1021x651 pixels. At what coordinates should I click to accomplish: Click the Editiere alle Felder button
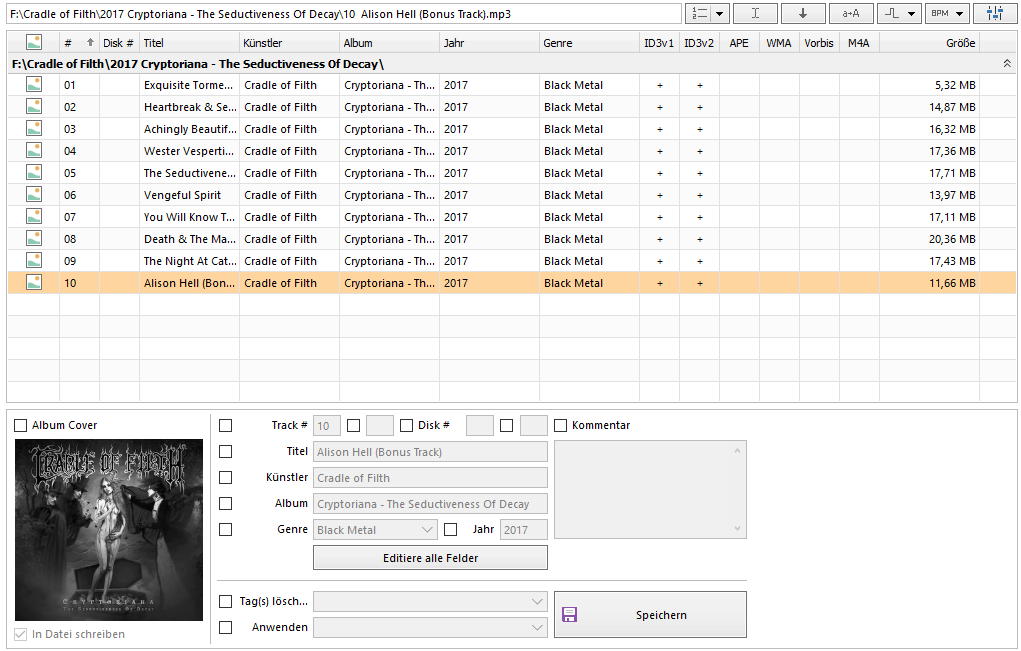(430, 557)
